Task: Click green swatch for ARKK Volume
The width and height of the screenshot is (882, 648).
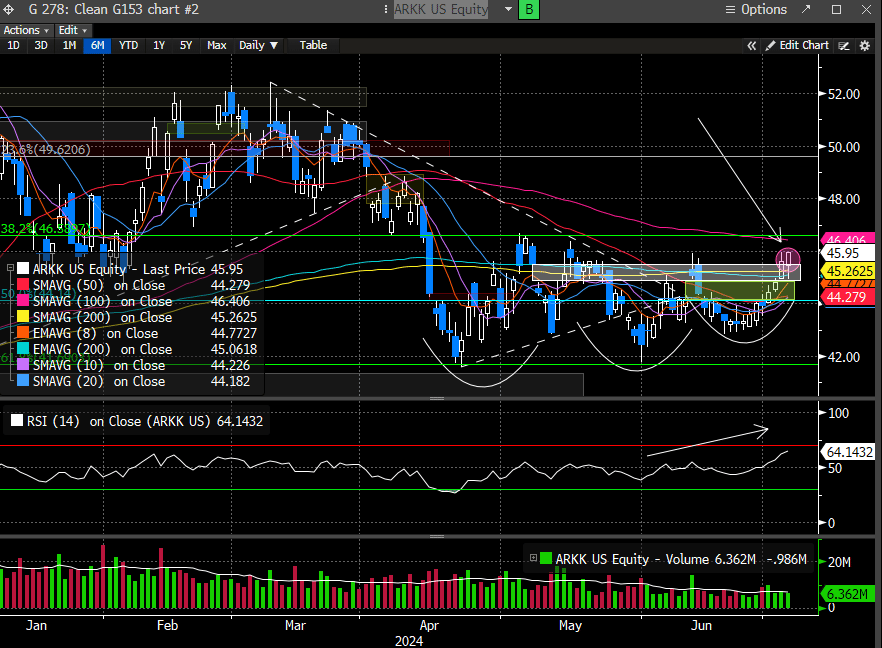Action: pos(546,559)
